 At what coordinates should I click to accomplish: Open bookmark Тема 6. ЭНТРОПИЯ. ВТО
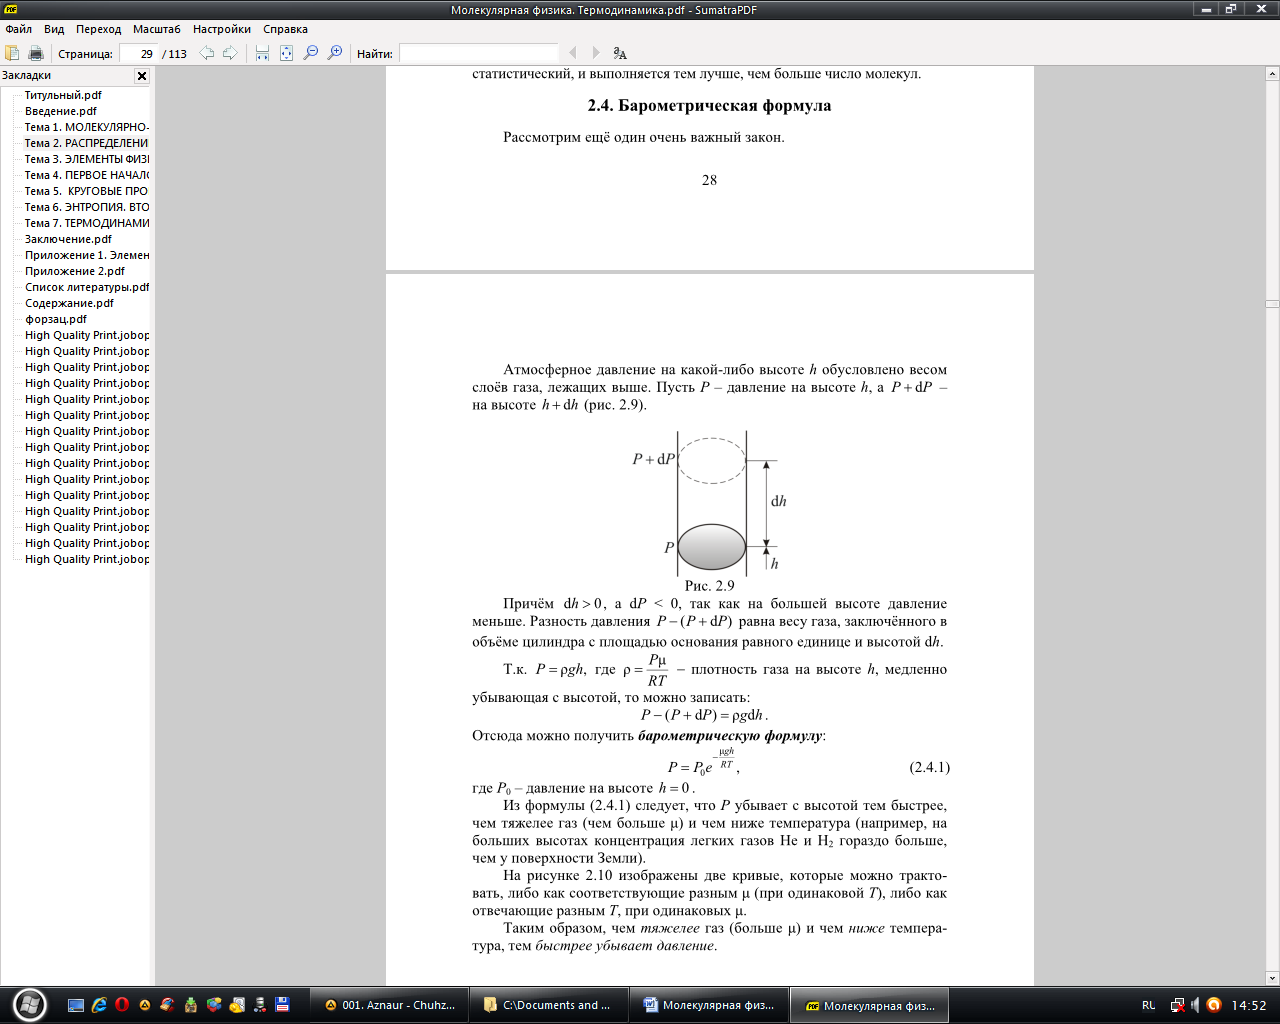tap(87, 207)
